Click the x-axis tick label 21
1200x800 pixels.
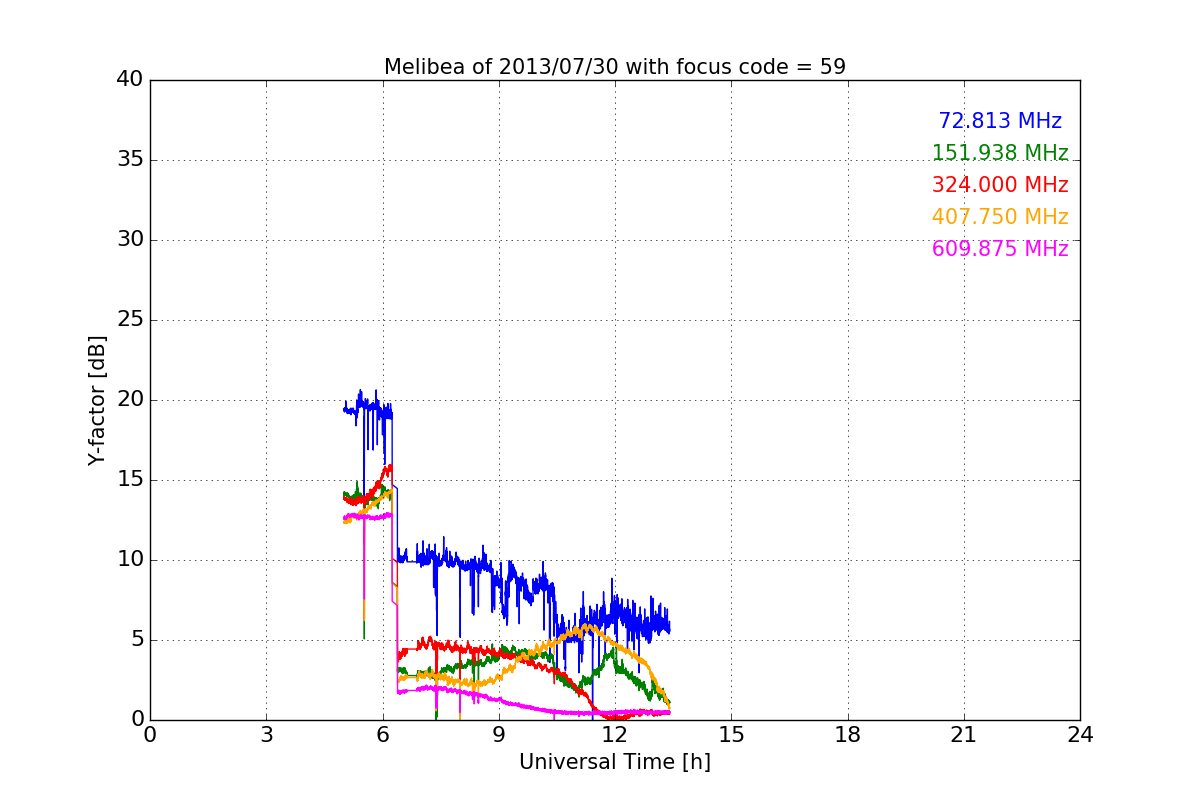[x=964, y=735]
